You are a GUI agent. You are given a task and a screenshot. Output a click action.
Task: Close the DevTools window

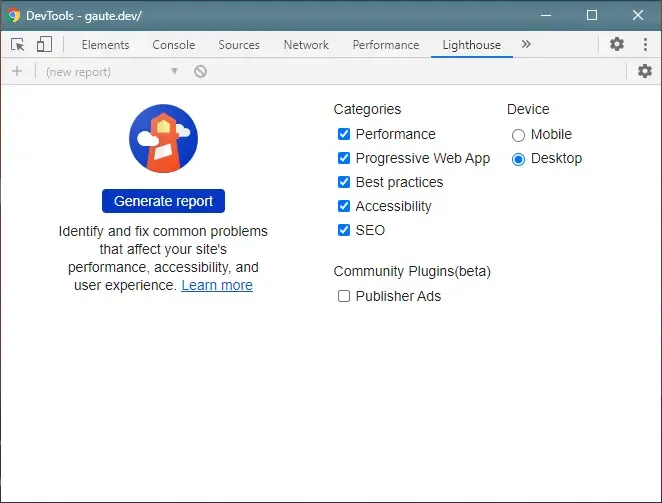[638, 16]
